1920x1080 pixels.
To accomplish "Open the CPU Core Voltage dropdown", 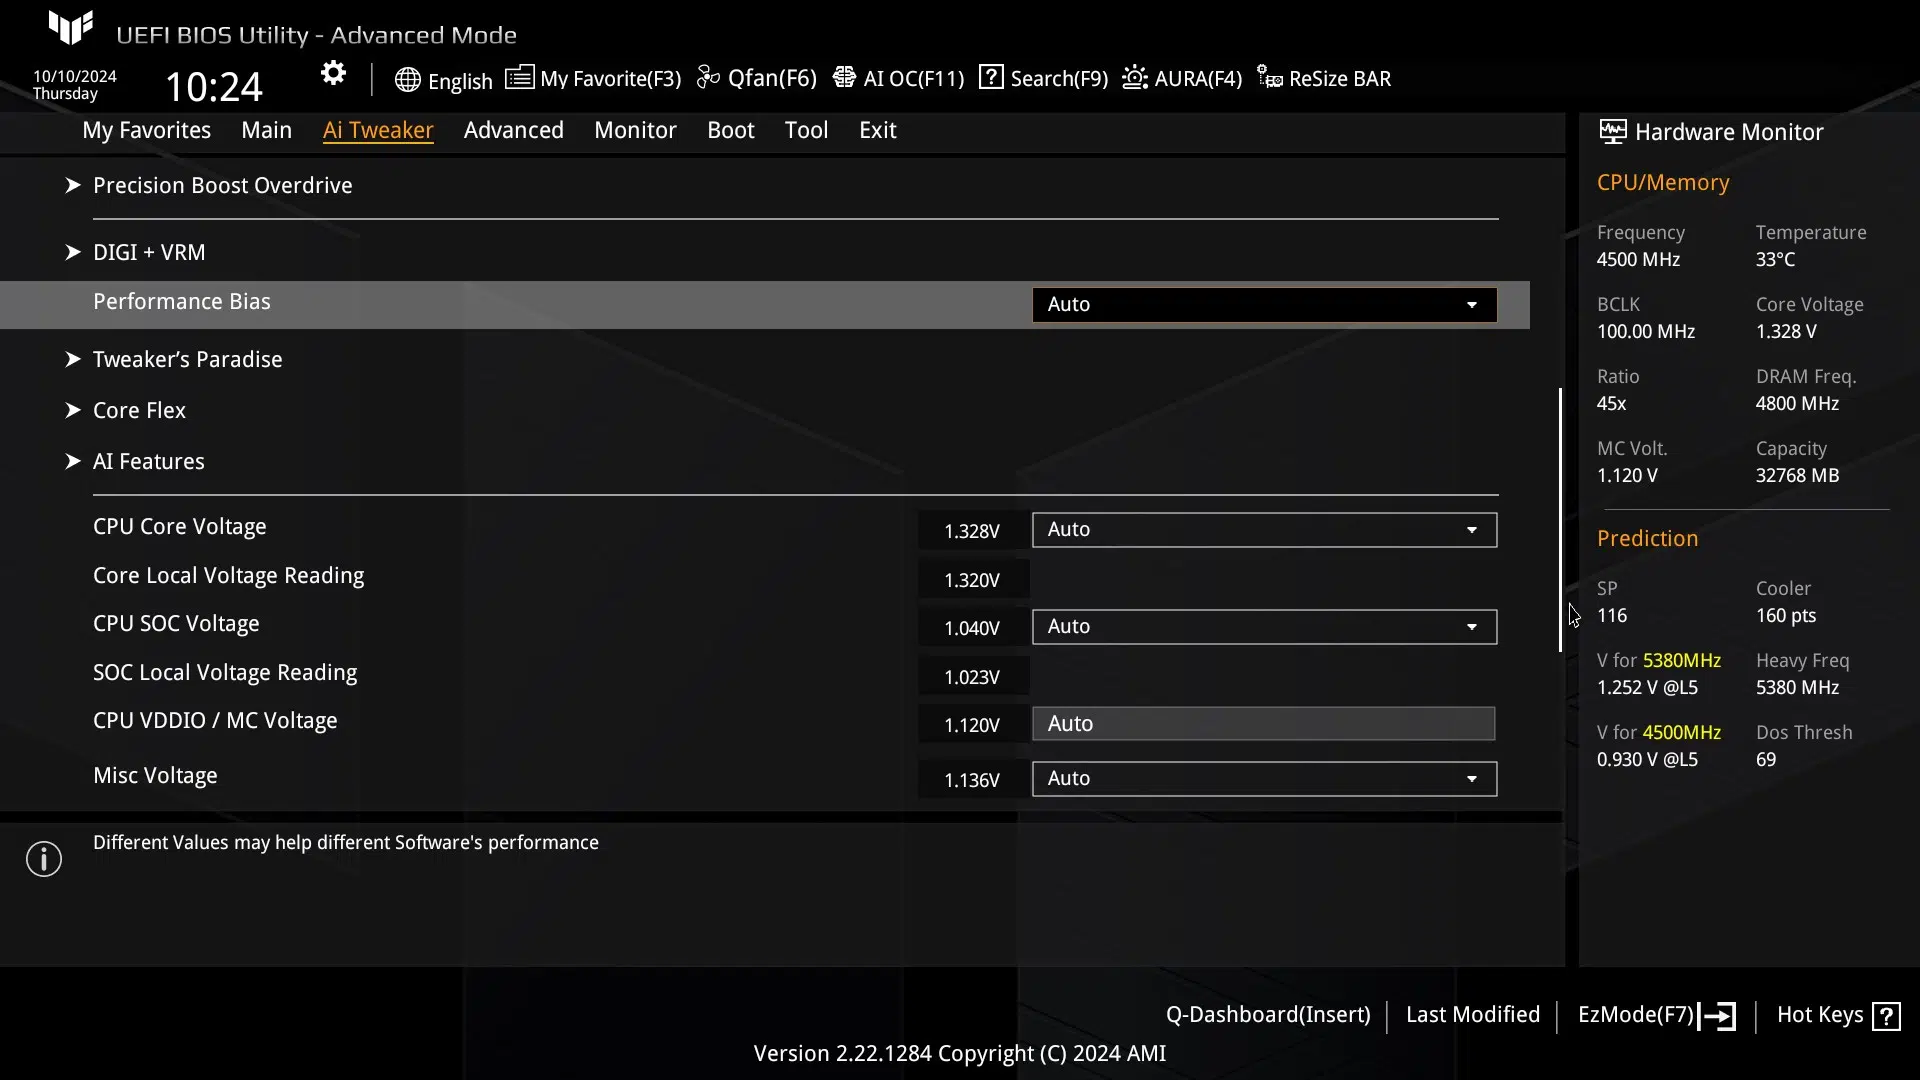I will 1264,530.
